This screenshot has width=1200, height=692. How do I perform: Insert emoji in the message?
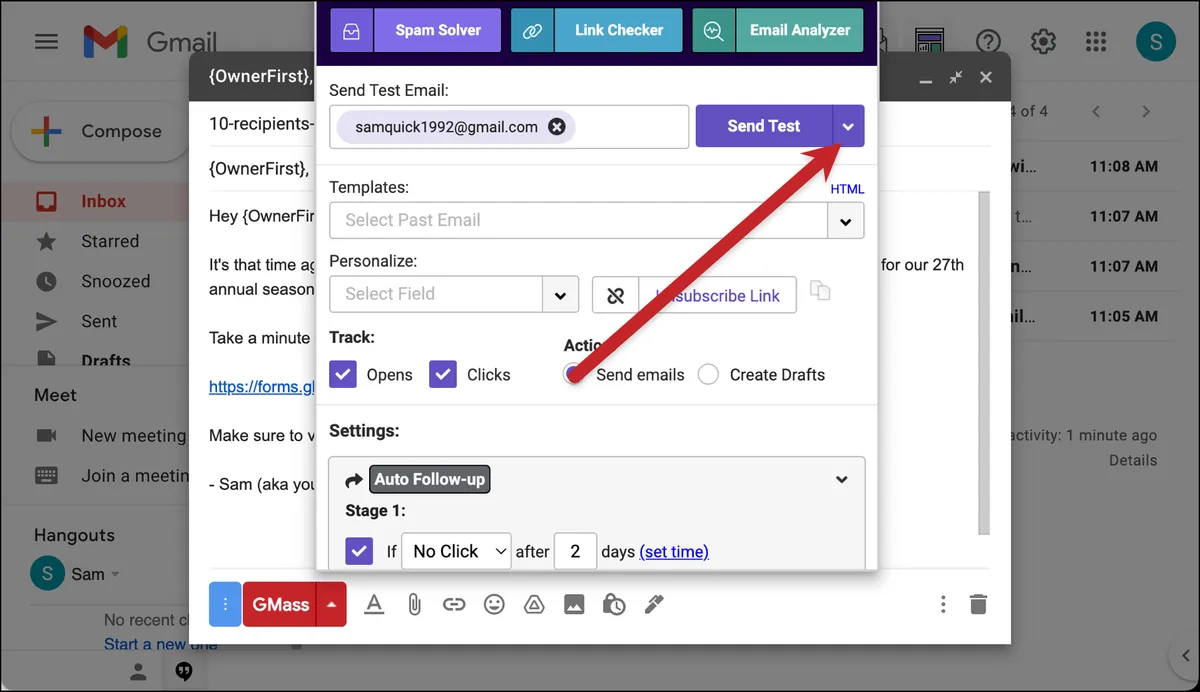click(x=494, y=604)
